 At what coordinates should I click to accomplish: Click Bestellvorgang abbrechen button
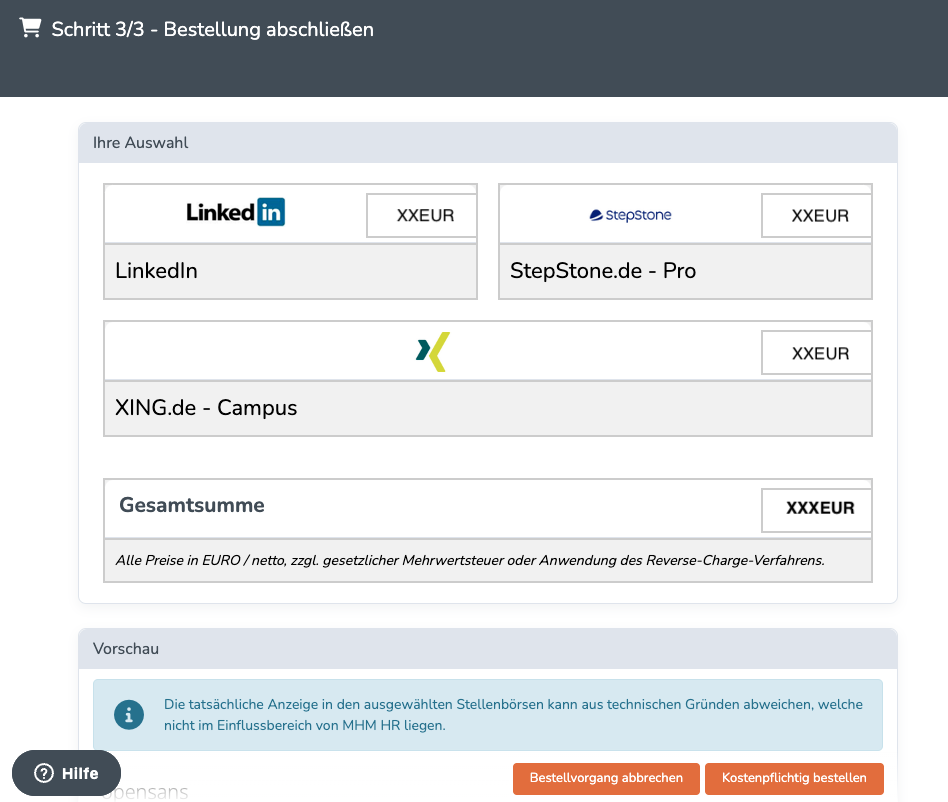tap(606, 778)
